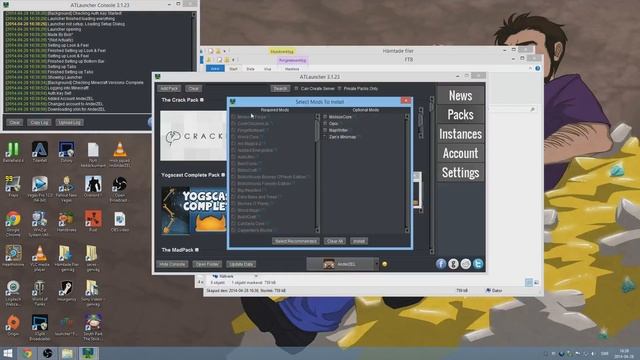Switch to Chrome on the taskbar

pos(27,353)
